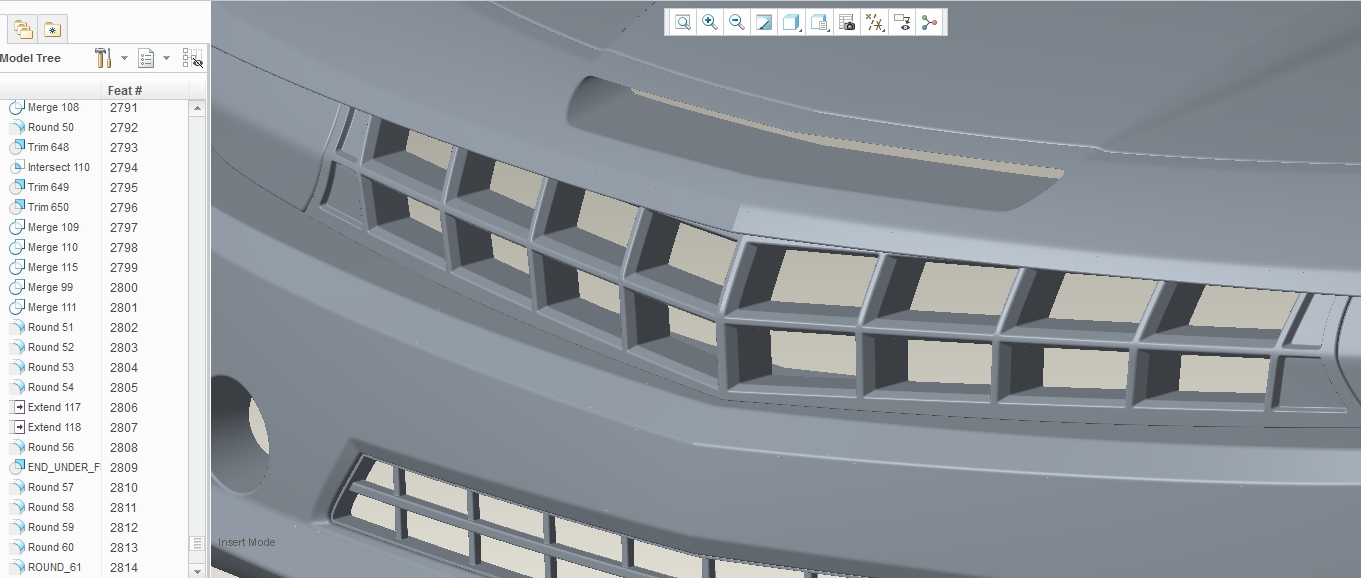1361x578 pixels.
Task: Toggle the Annotation Display icon
Action: pyautogui.click(x=903, y=22)
